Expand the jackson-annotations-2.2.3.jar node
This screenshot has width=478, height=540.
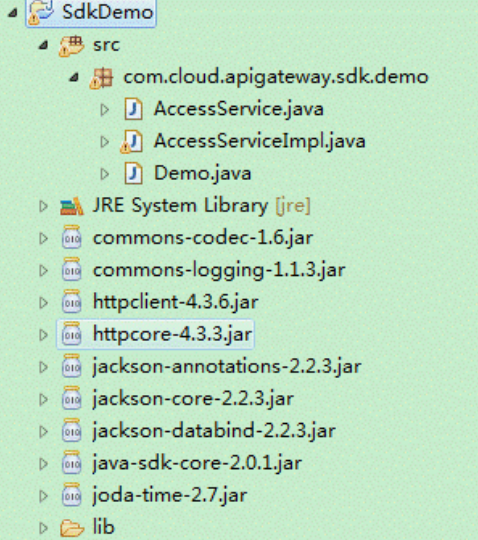43,367
